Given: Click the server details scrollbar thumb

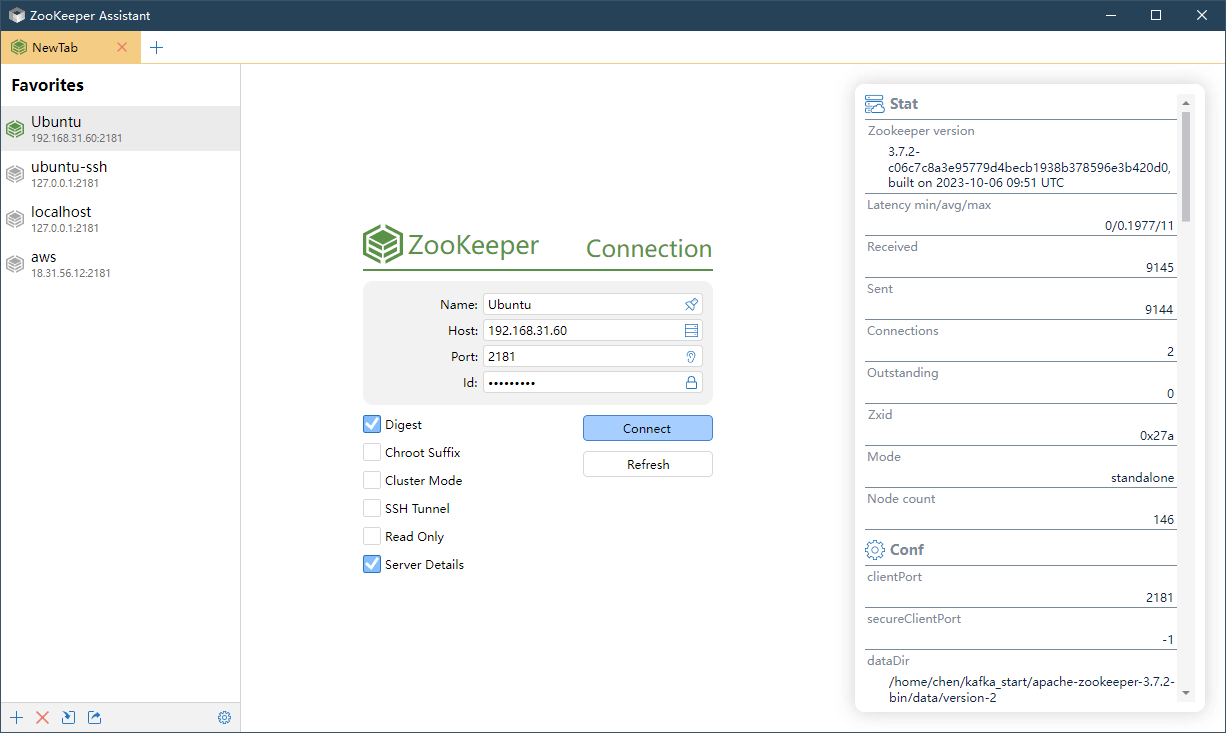Looking at the screenshot, I should pyautogui.click(x=1186, y=165).
